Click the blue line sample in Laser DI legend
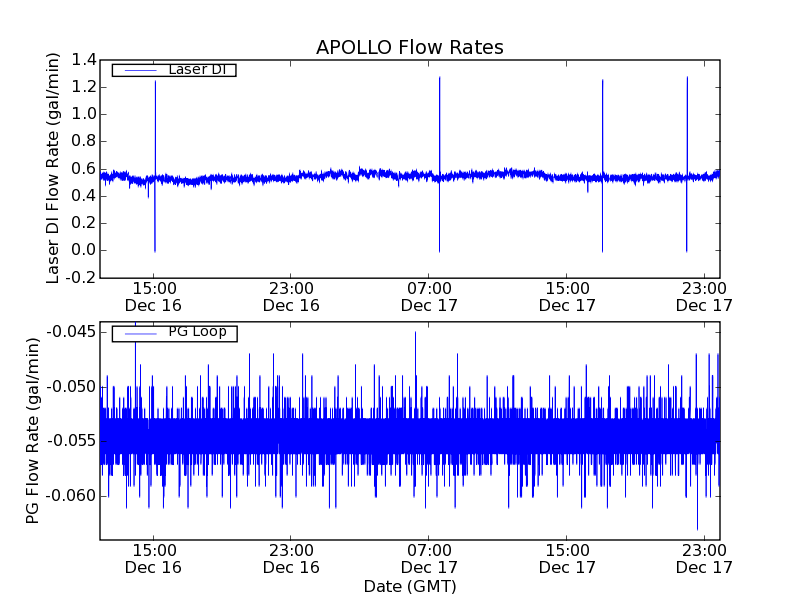The height and width of the screenshot is (600, 800). tap(141, 70)
